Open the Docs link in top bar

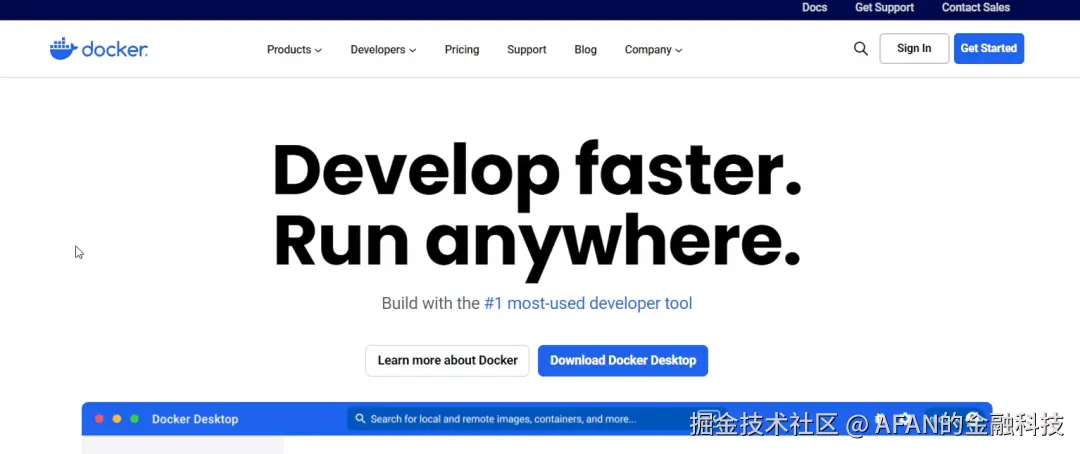814,8
